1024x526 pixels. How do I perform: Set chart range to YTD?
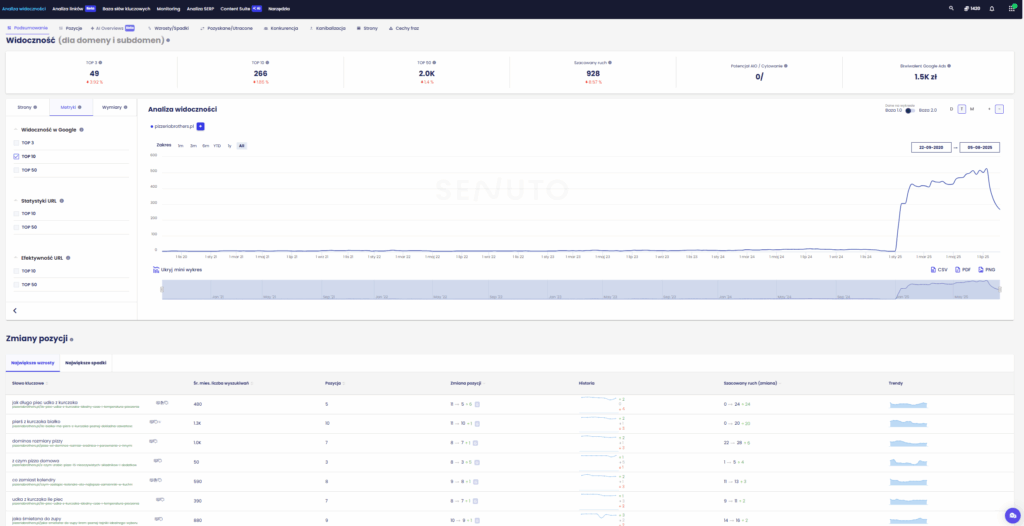pos(217,145)
